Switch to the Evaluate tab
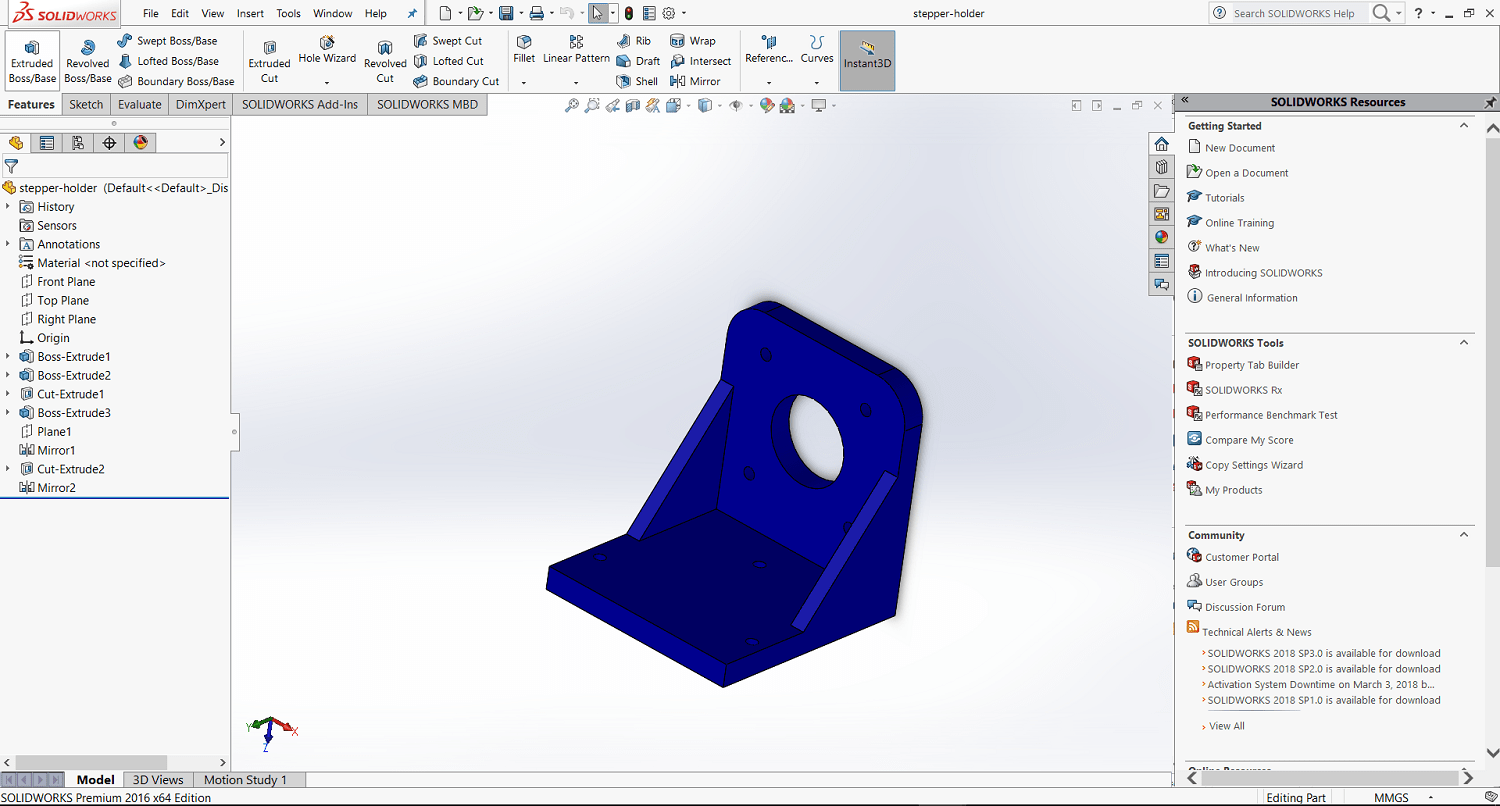Viewport: 1500px width, 806px height. (x=139, y=104)
